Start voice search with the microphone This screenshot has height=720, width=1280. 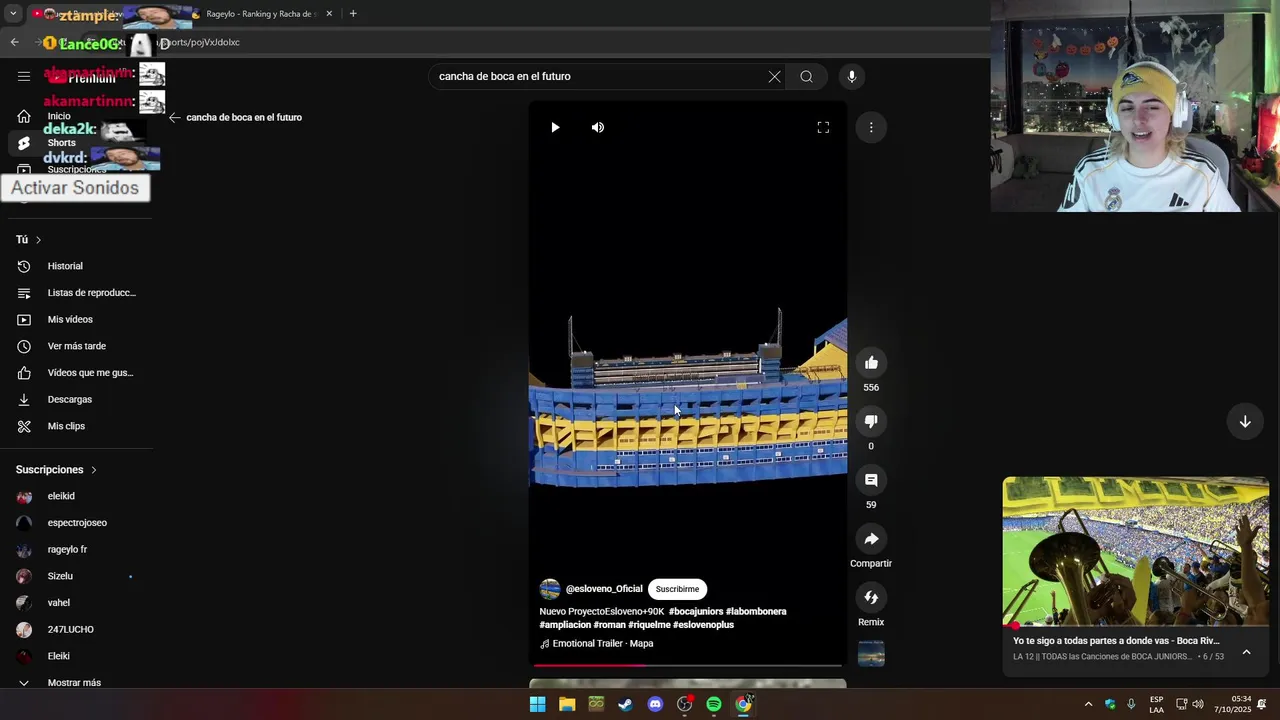852,77
